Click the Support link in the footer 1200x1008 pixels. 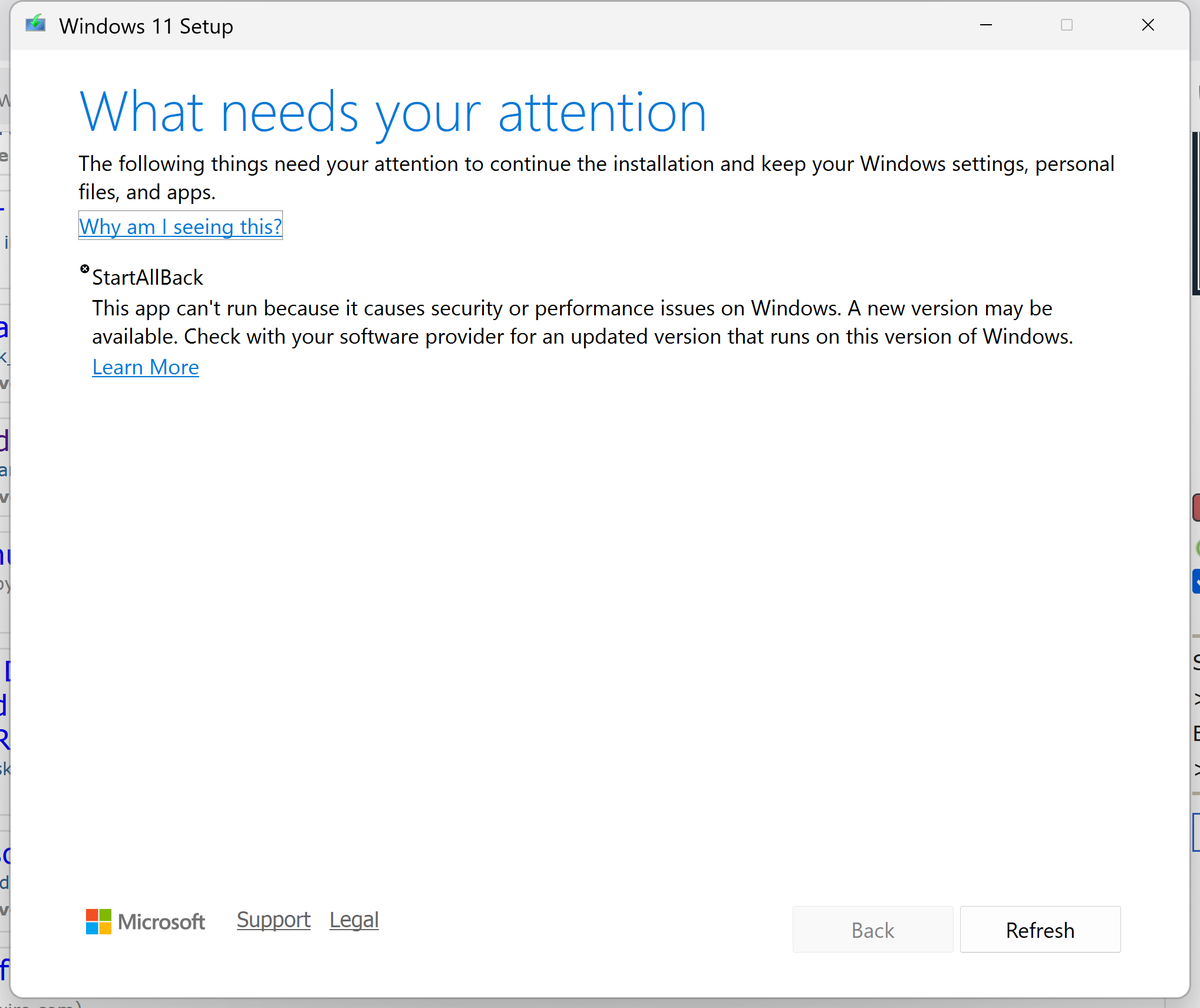274,920
